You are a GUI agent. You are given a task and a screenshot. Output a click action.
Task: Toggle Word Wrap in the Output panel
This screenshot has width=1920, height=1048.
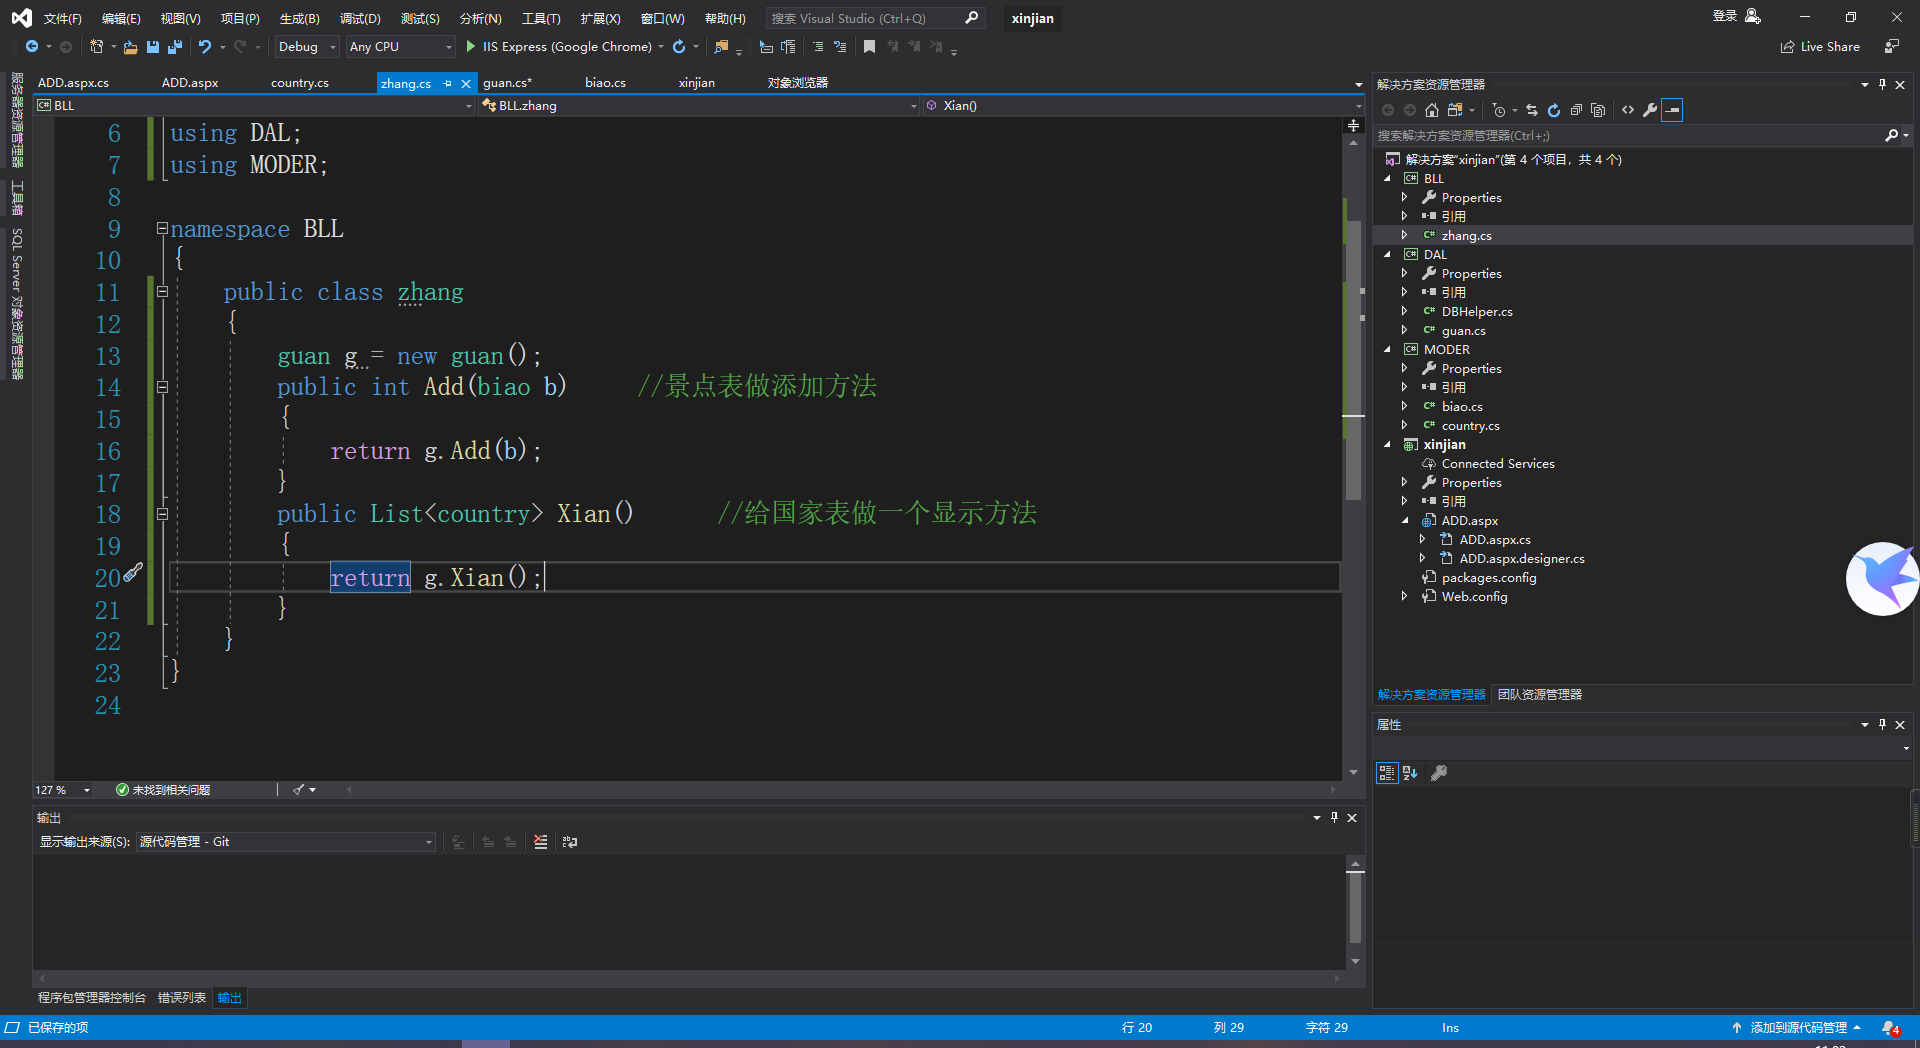click(x=570, y=842)
